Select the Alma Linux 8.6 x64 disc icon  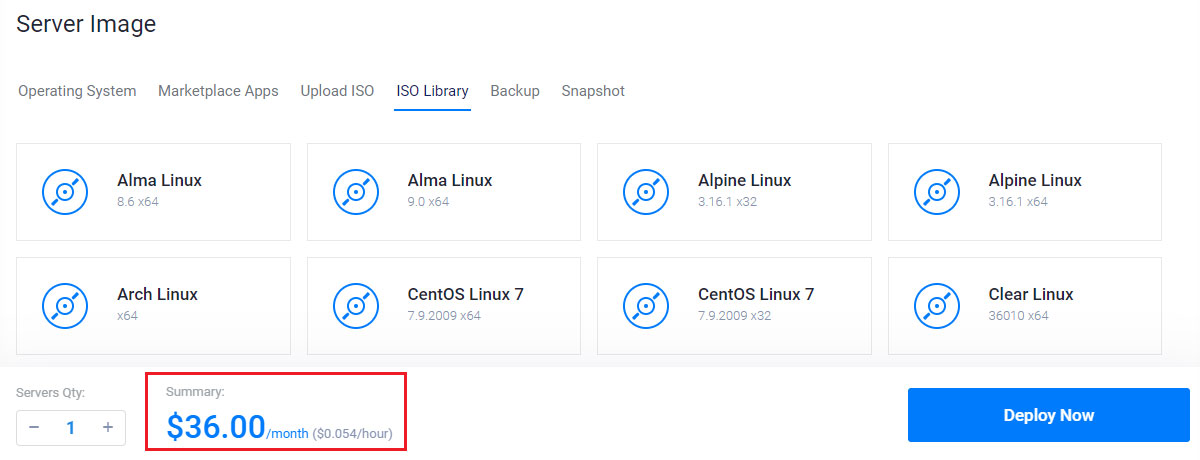(x=66, y=191)
